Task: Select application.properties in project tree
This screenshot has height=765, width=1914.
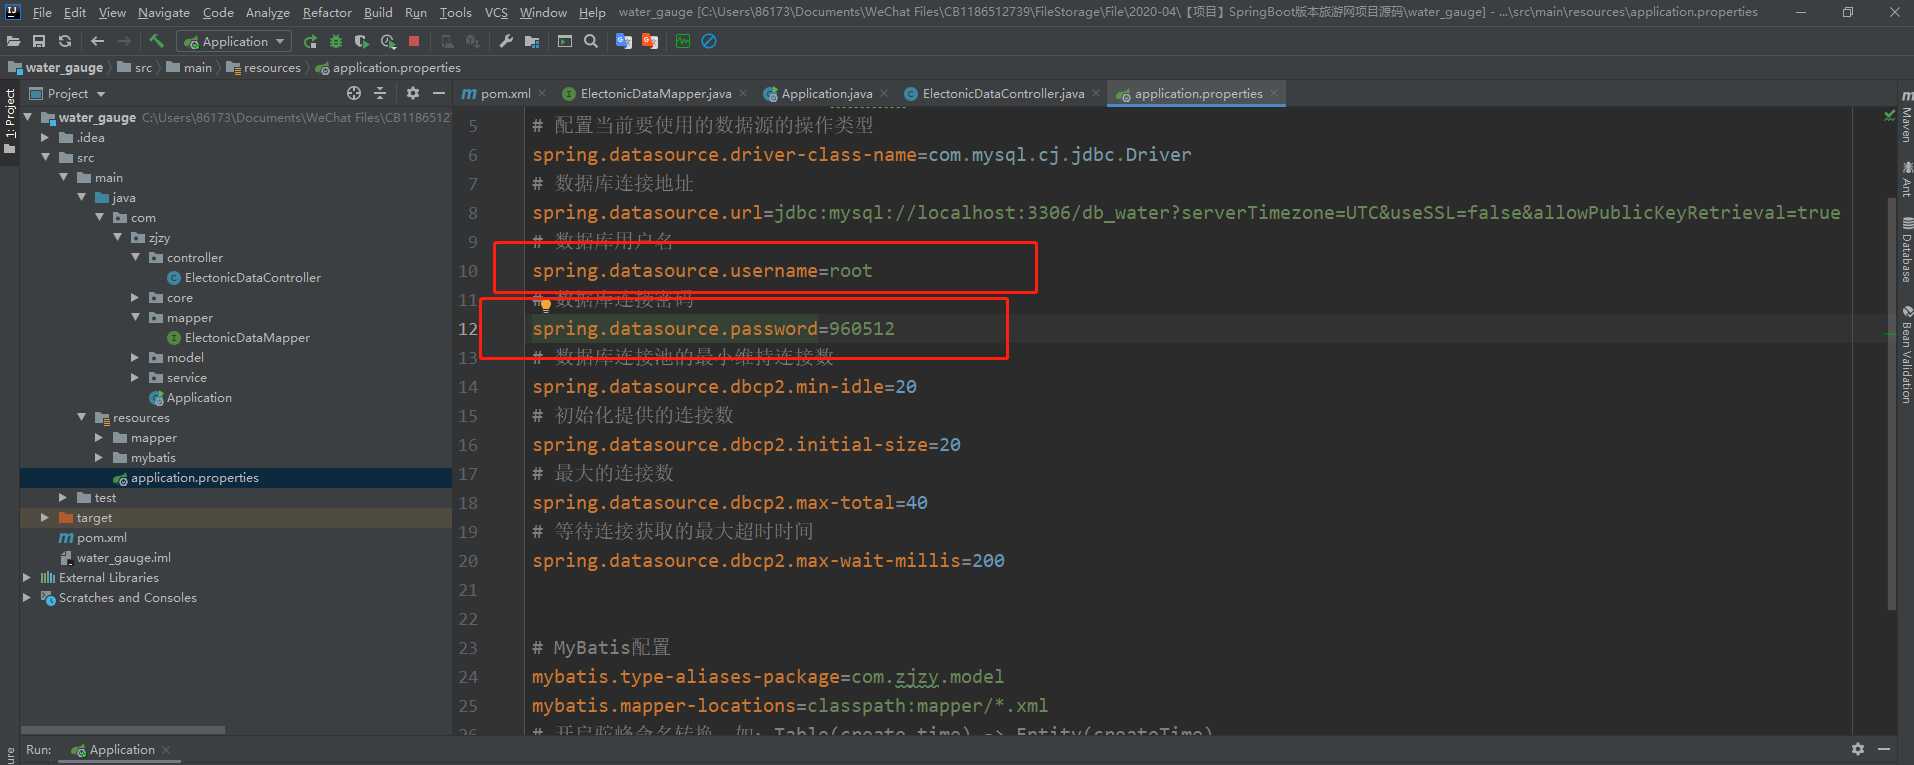Action: 194,477
